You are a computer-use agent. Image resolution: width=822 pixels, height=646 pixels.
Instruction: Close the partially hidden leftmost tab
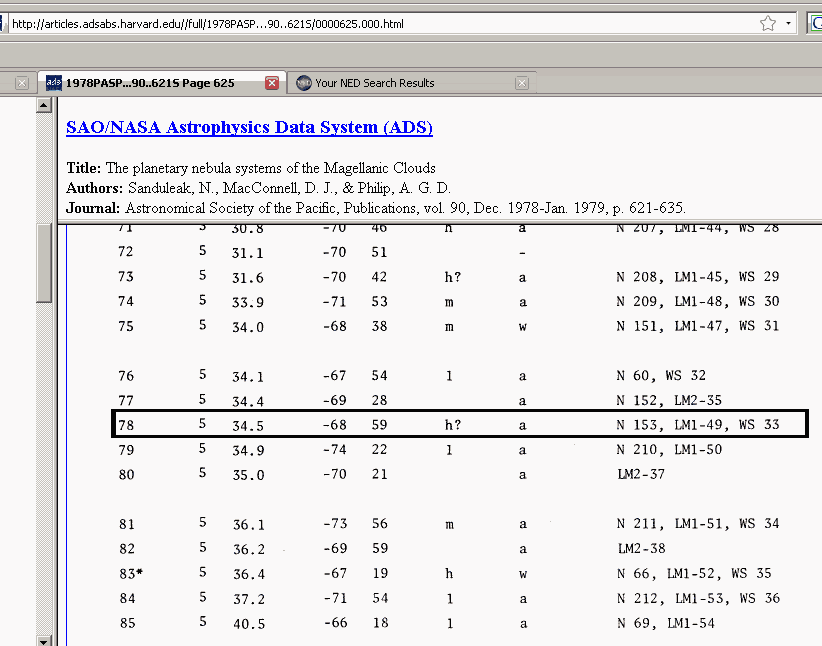coord(21,83)
